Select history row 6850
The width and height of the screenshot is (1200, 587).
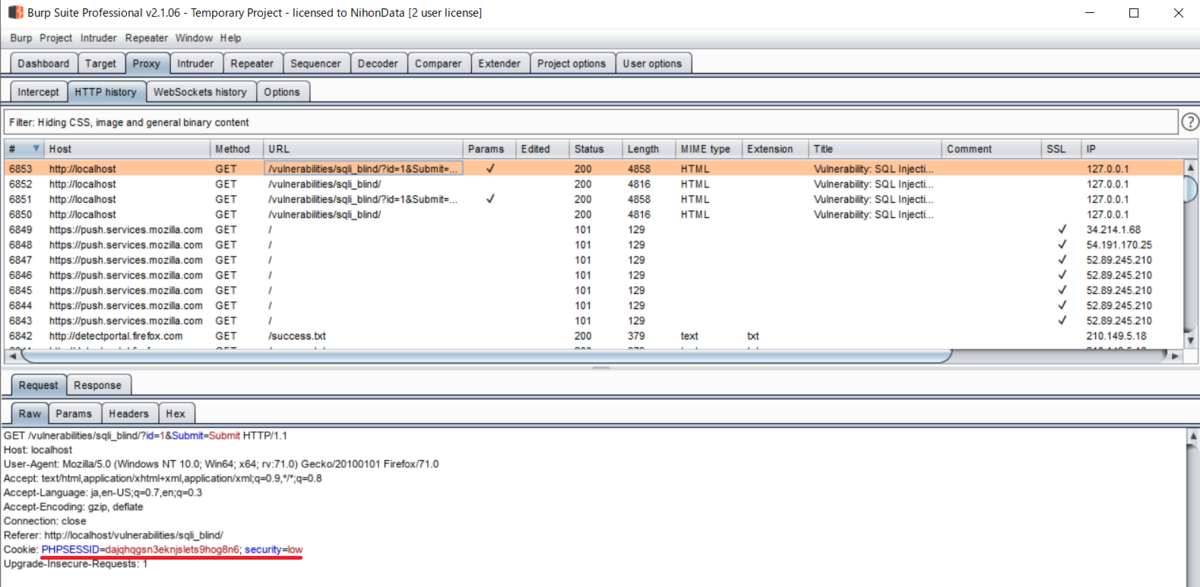(592, 214)
